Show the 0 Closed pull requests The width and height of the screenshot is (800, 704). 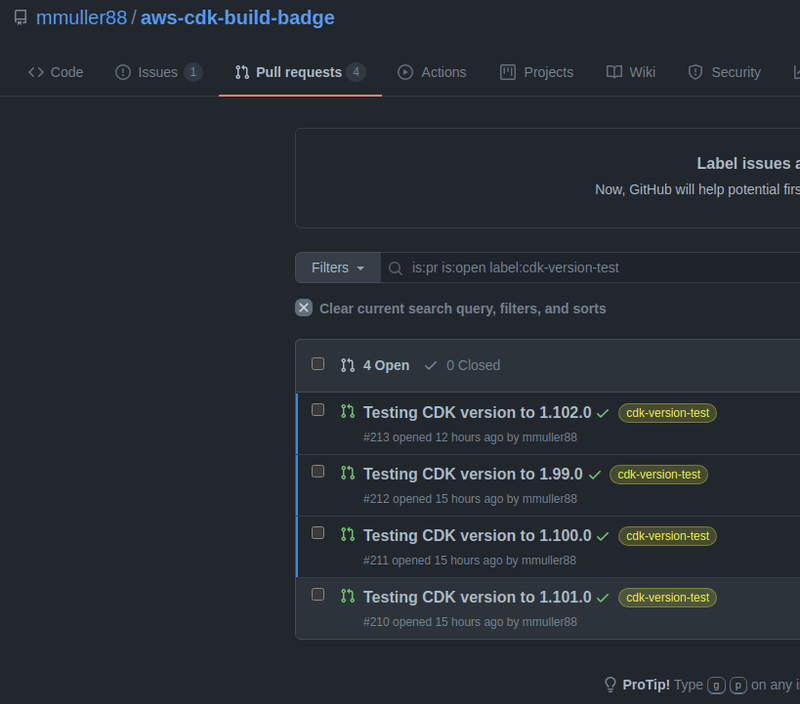pos(462,365)
